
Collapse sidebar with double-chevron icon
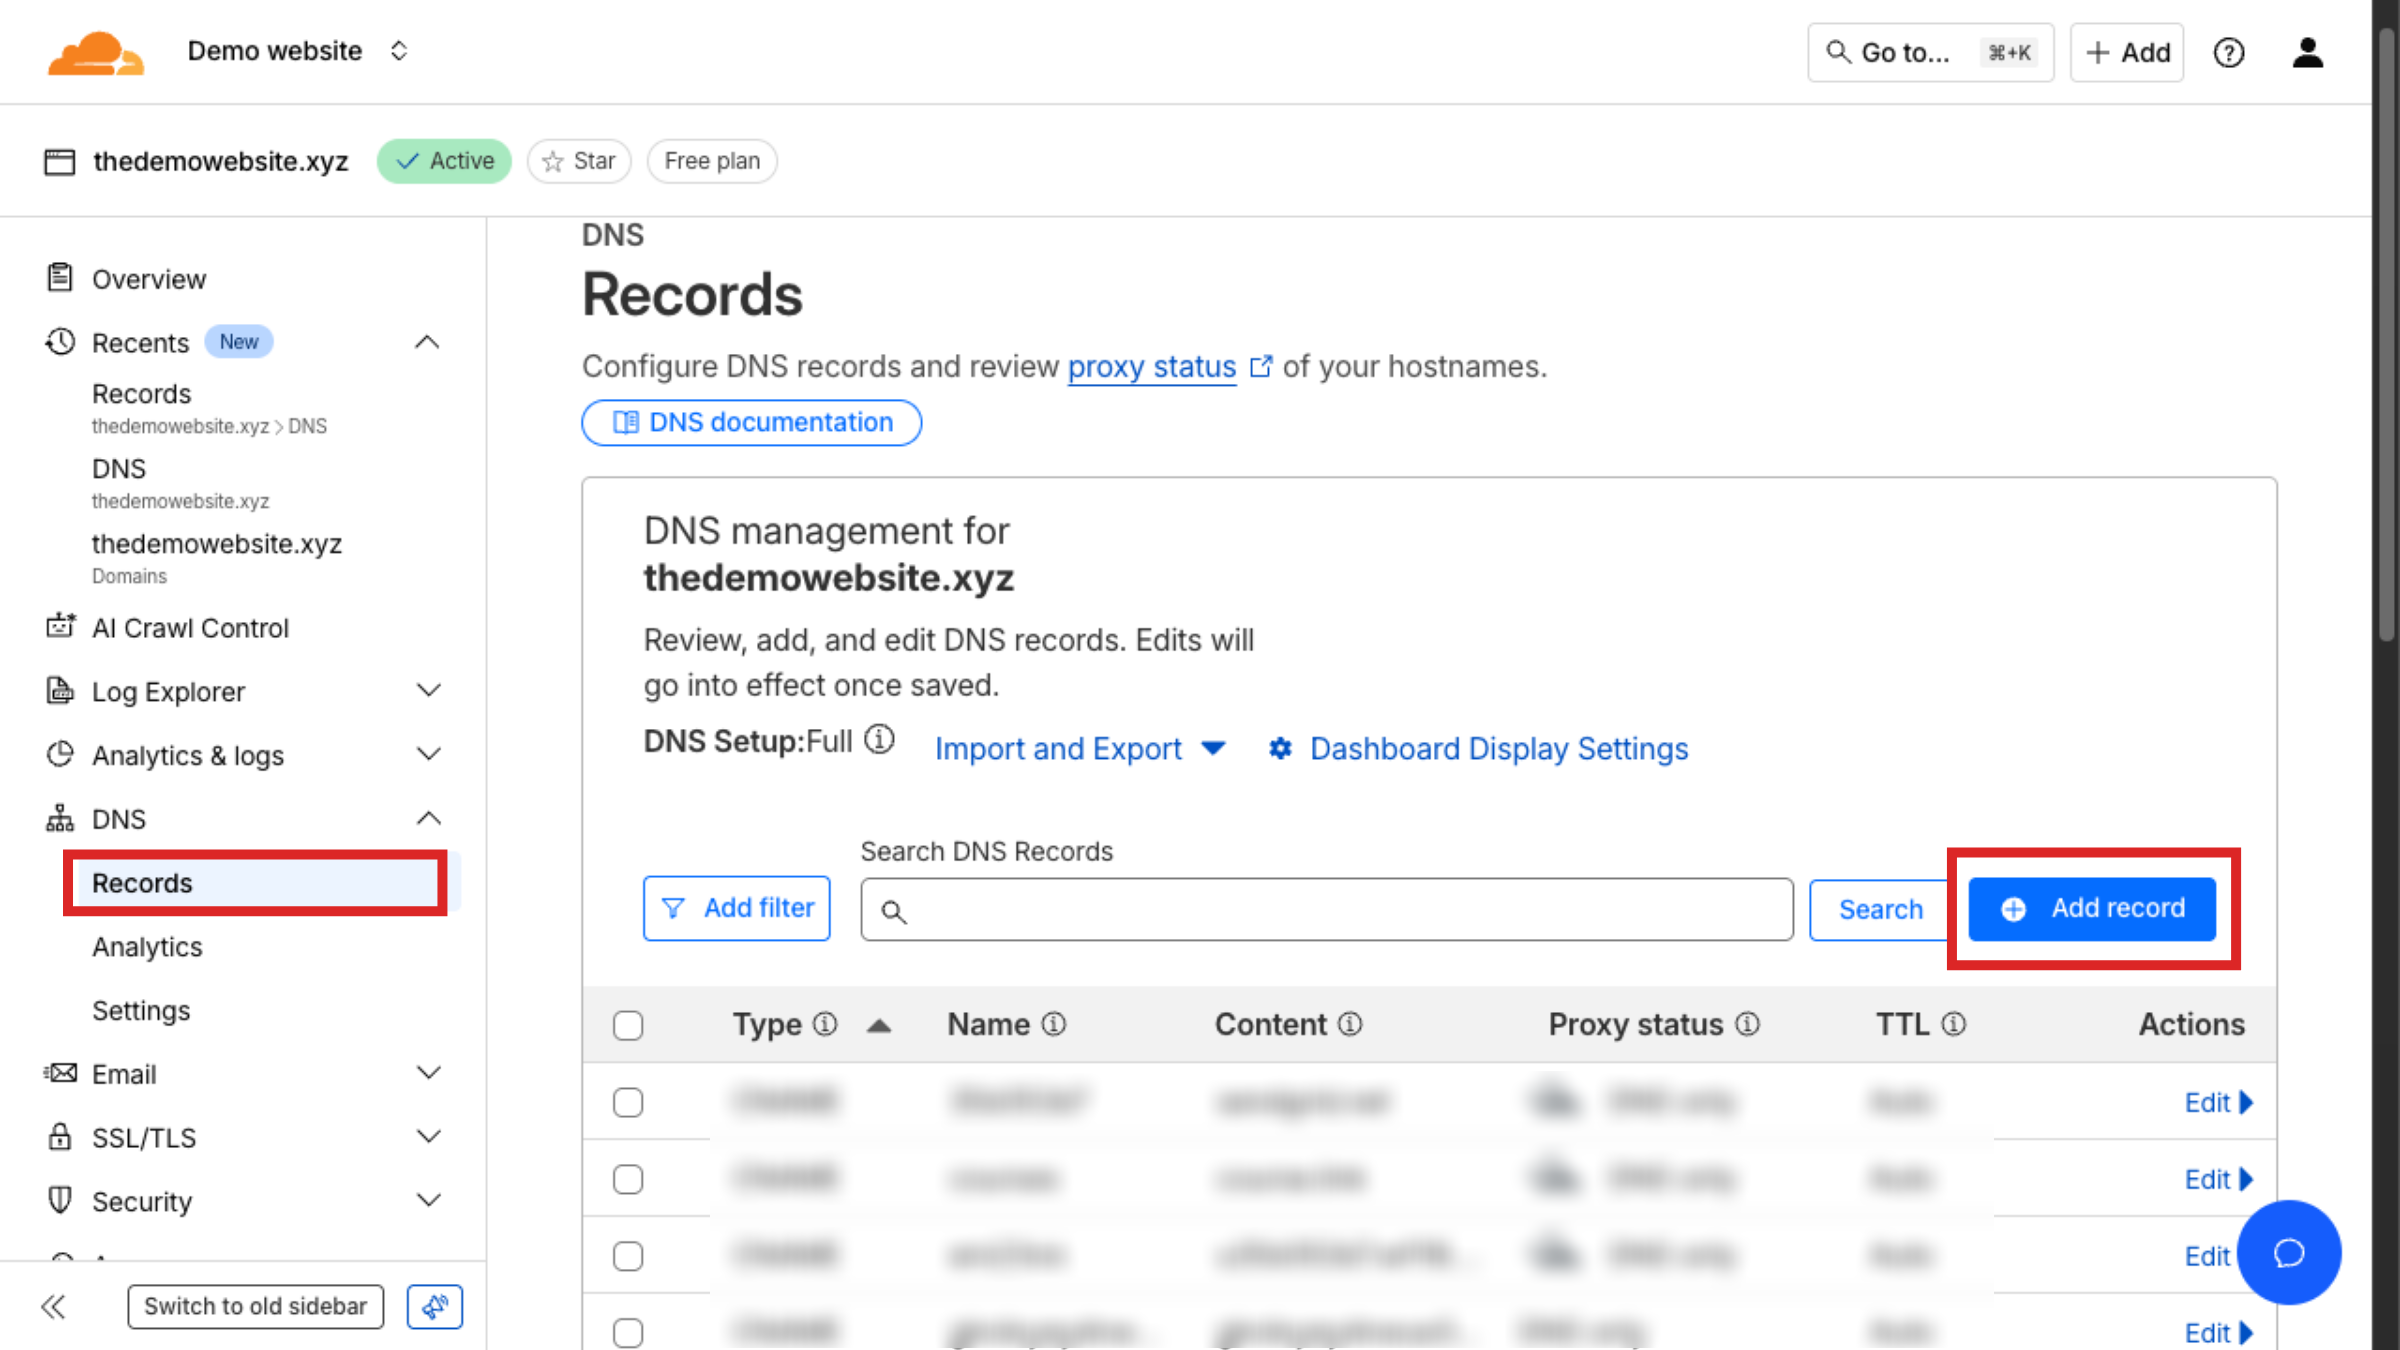54,1306
